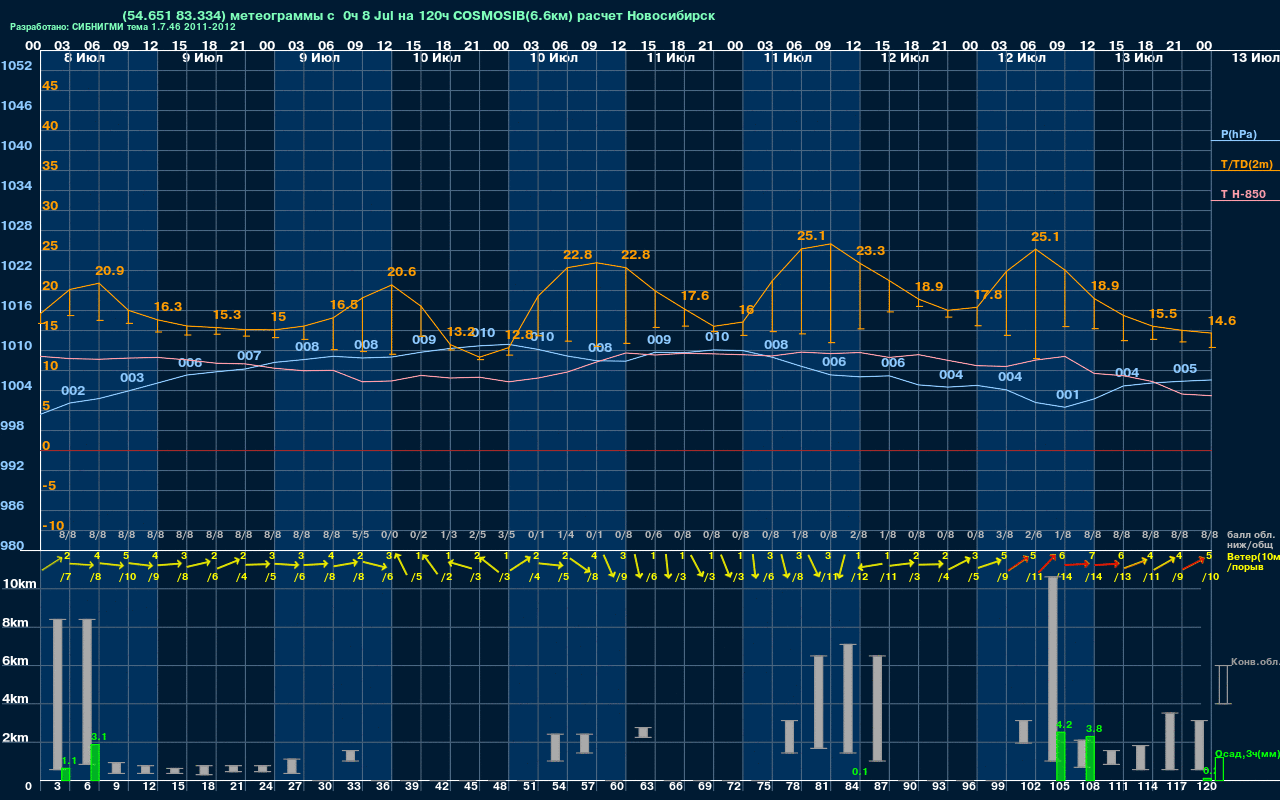
Task: Click the COSMOSIB meteogram title text
Action: tap(418, 16)
